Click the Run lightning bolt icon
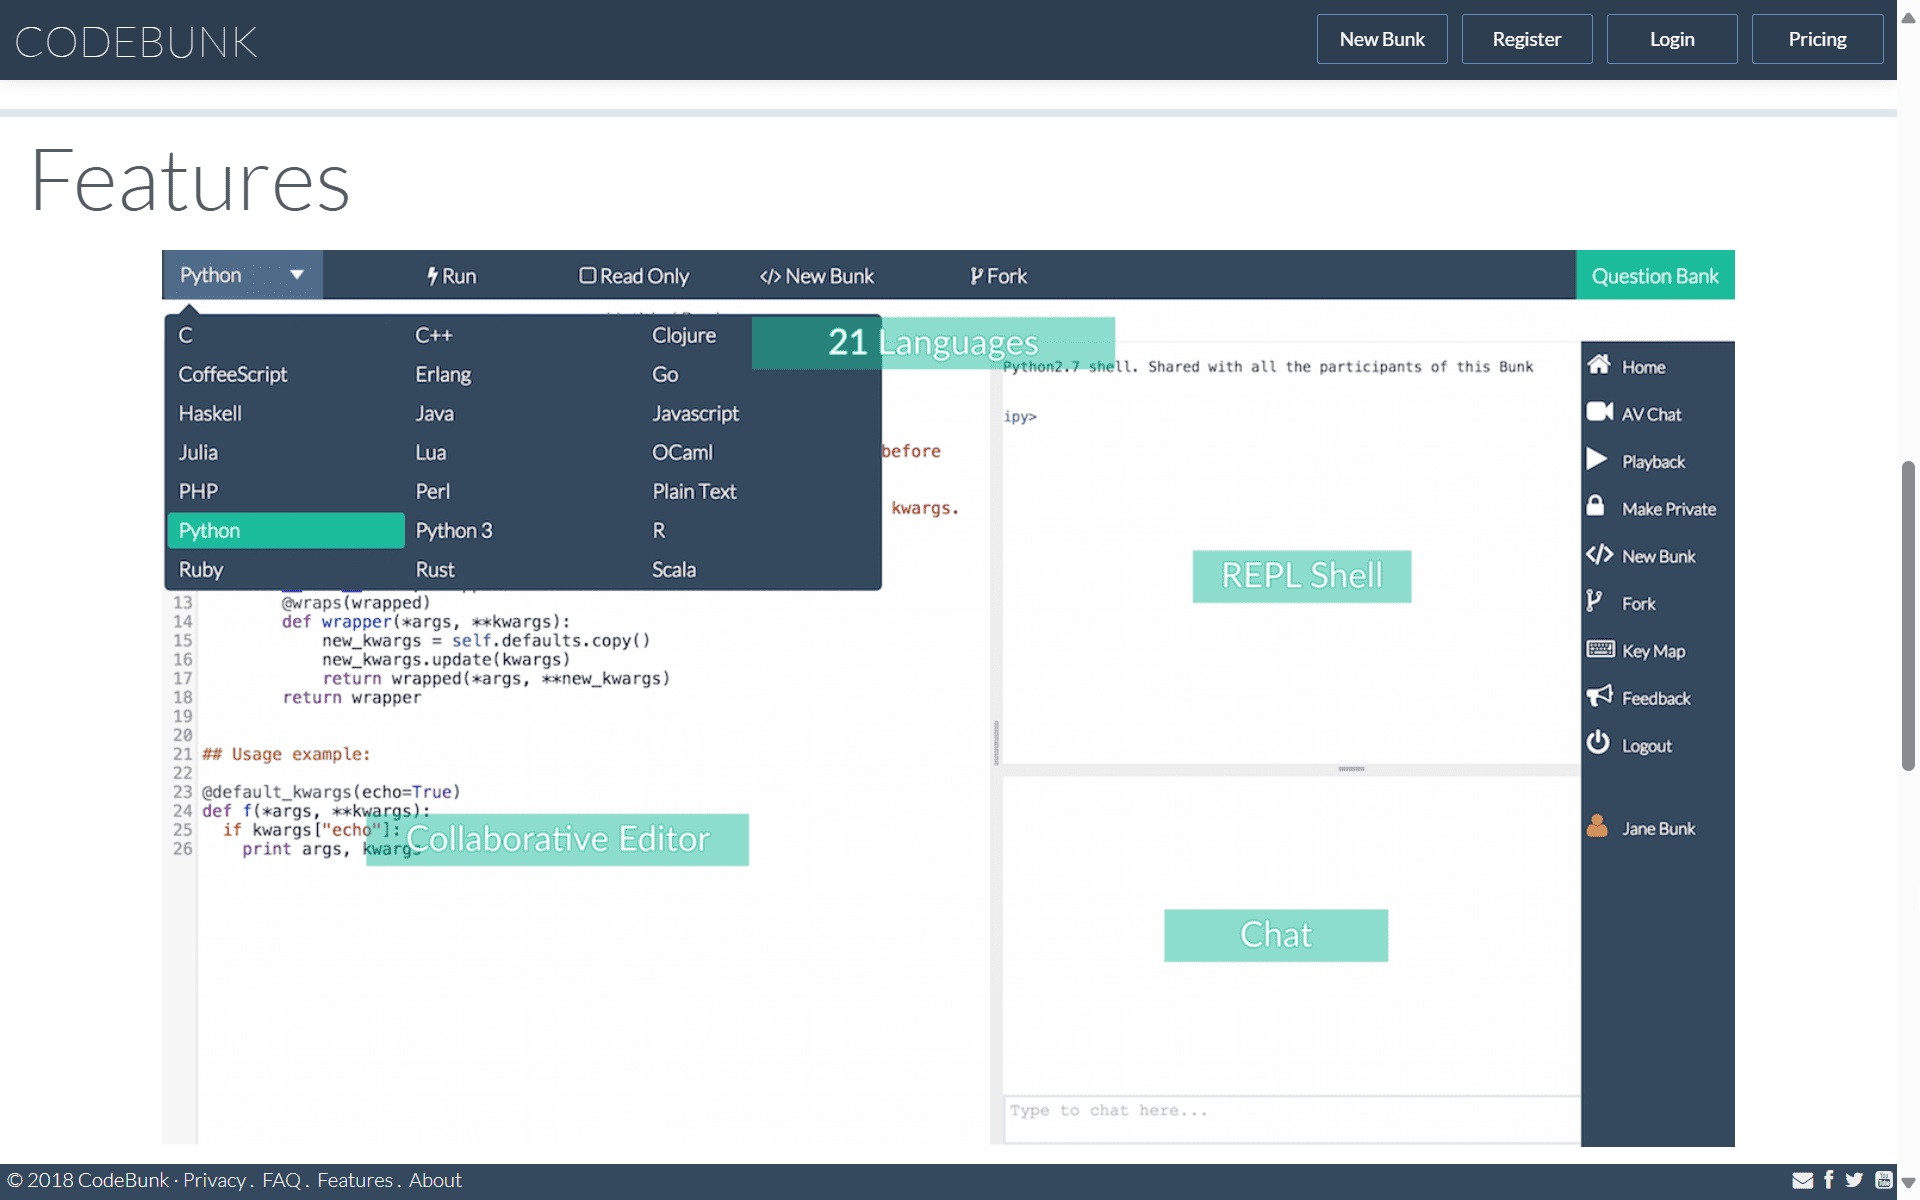 click(x=432, y=276)
